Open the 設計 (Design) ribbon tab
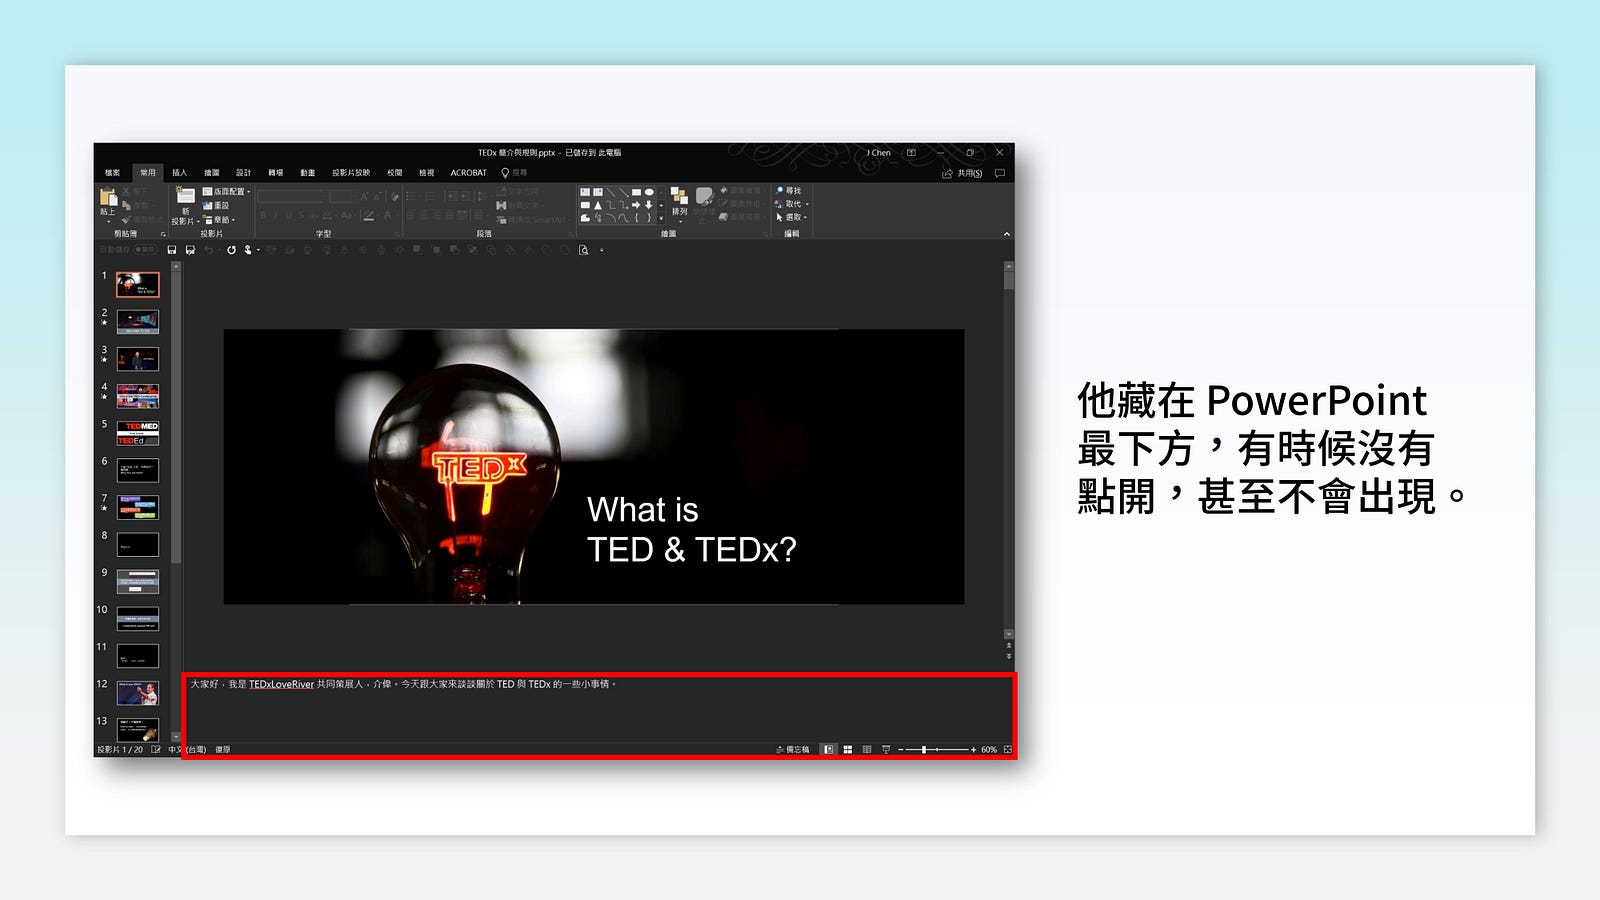The image size is (1600, 900). click(x=243, y=173)
